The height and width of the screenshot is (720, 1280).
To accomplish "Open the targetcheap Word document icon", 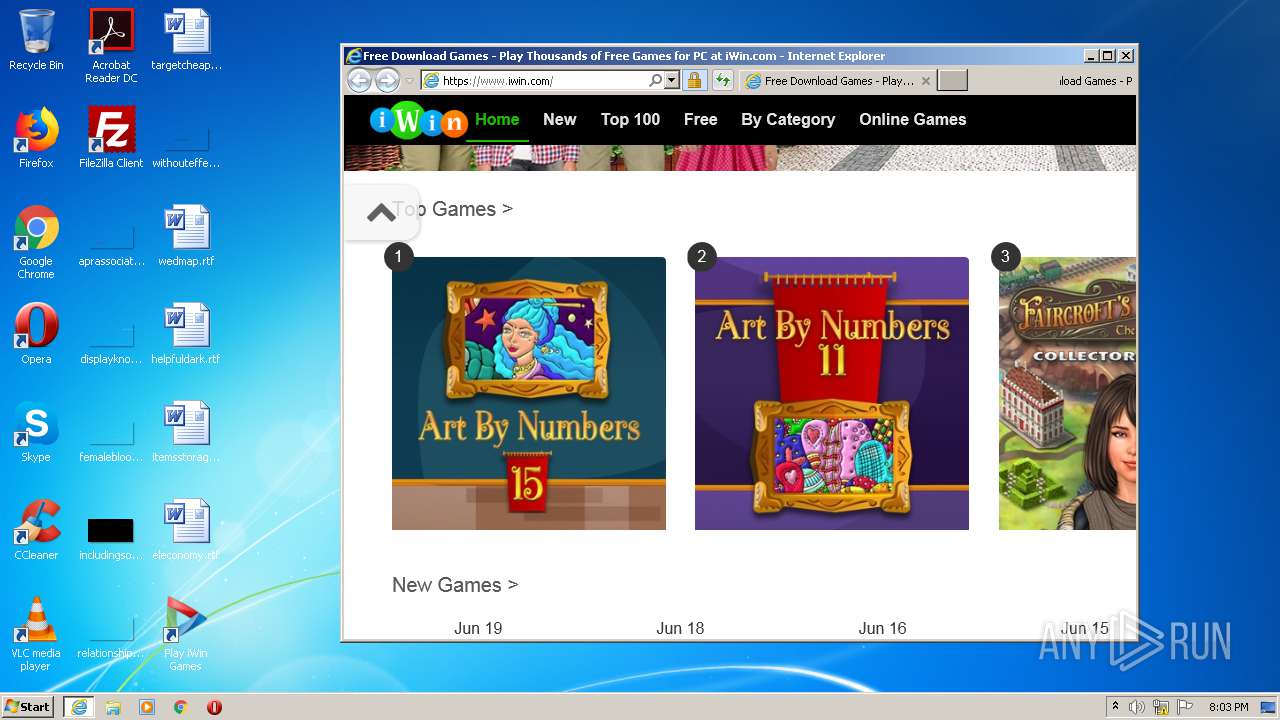I will pyautogui.click(x=186, y=40).
